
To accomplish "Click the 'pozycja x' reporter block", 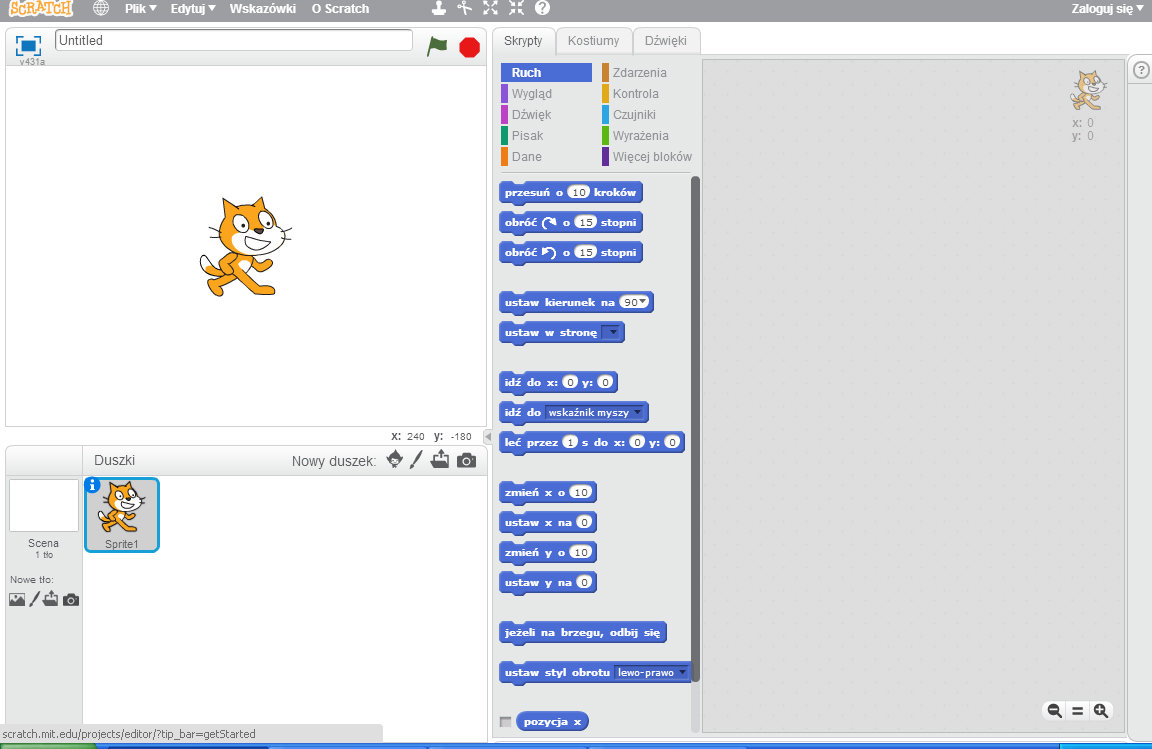I will [552, 722].
